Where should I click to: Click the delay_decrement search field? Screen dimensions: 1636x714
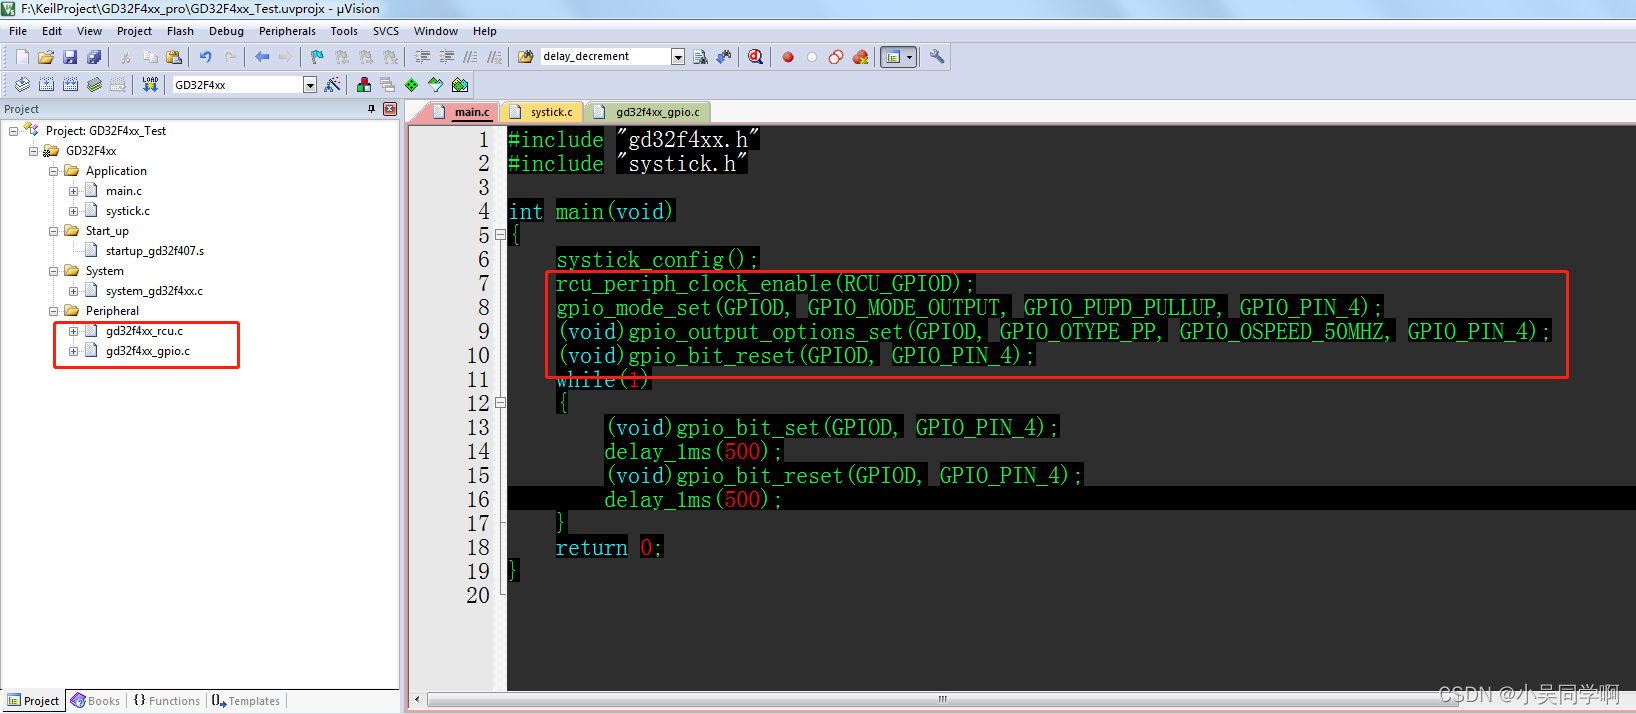604,57
